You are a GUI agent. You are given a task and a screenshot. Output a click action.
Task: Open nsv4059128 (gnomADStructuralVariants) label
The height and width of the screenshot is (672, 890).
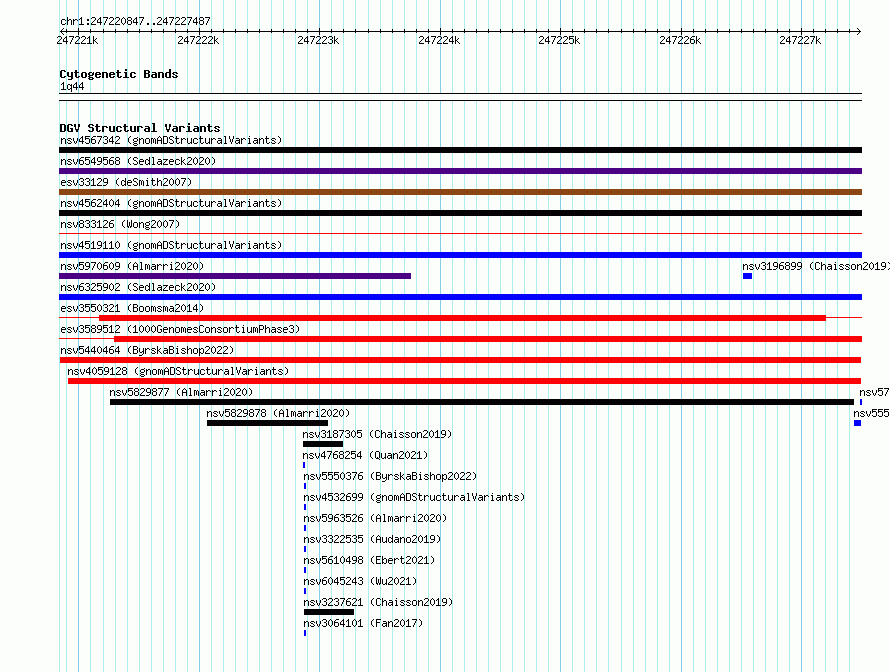pyautogui.click(x=178, y=371)
